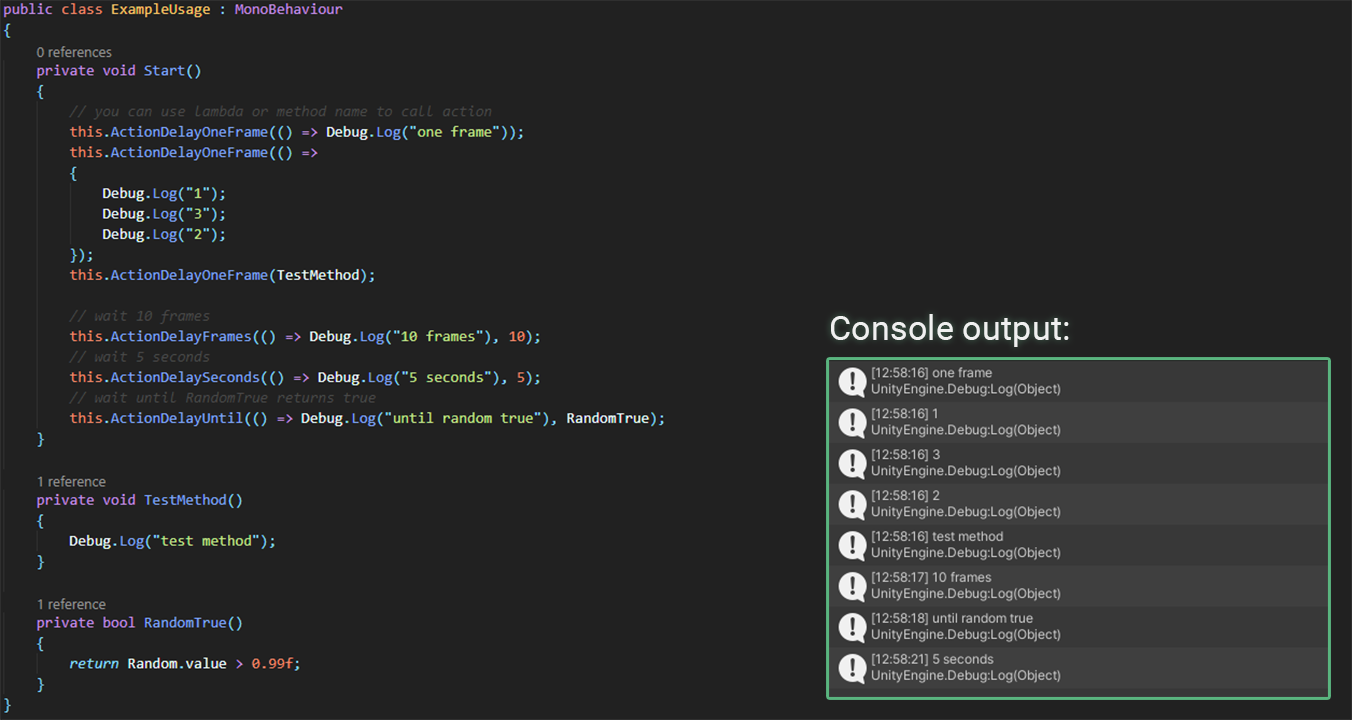Click the Debug.Log("3") line
This screenshot has width=1352, height=720.
(x=165, y=214)
